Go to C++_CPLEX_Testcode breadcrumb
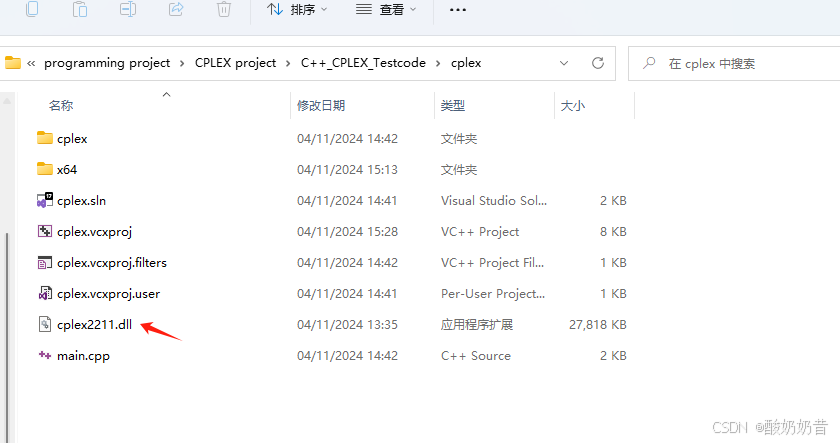Image resolution: width=840 pixels, height=443 pixels. point(363,63)
